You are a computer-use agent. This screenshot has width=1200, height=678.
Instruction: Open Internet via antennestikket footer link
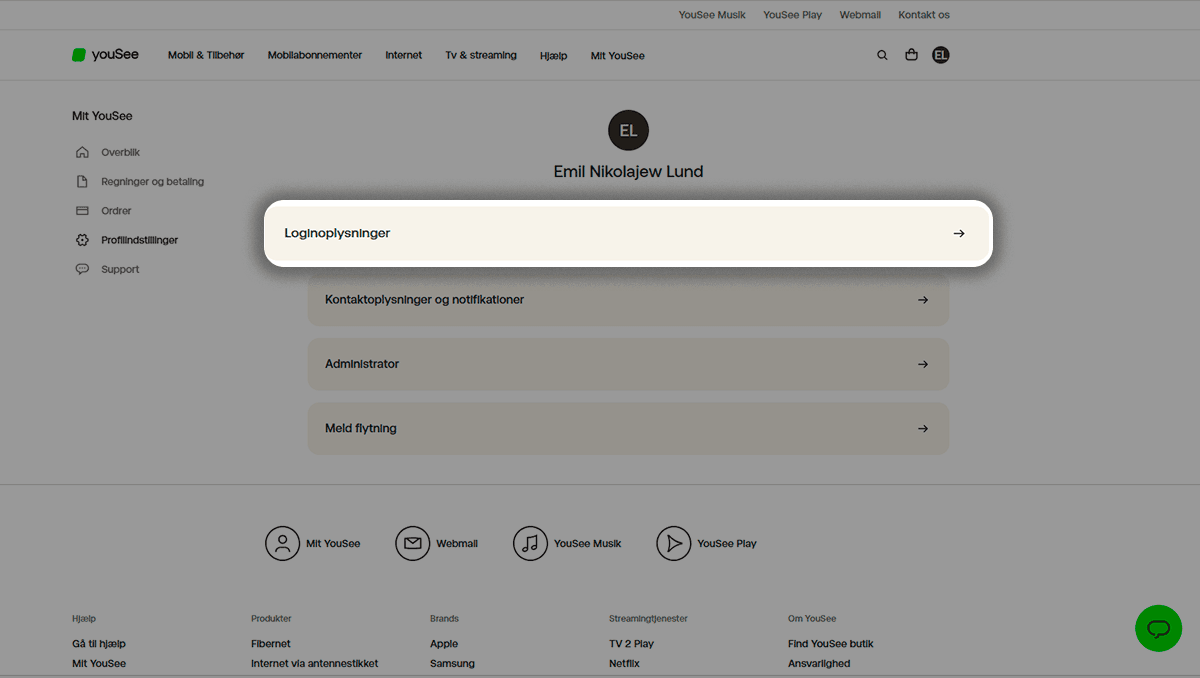[315, 664]
